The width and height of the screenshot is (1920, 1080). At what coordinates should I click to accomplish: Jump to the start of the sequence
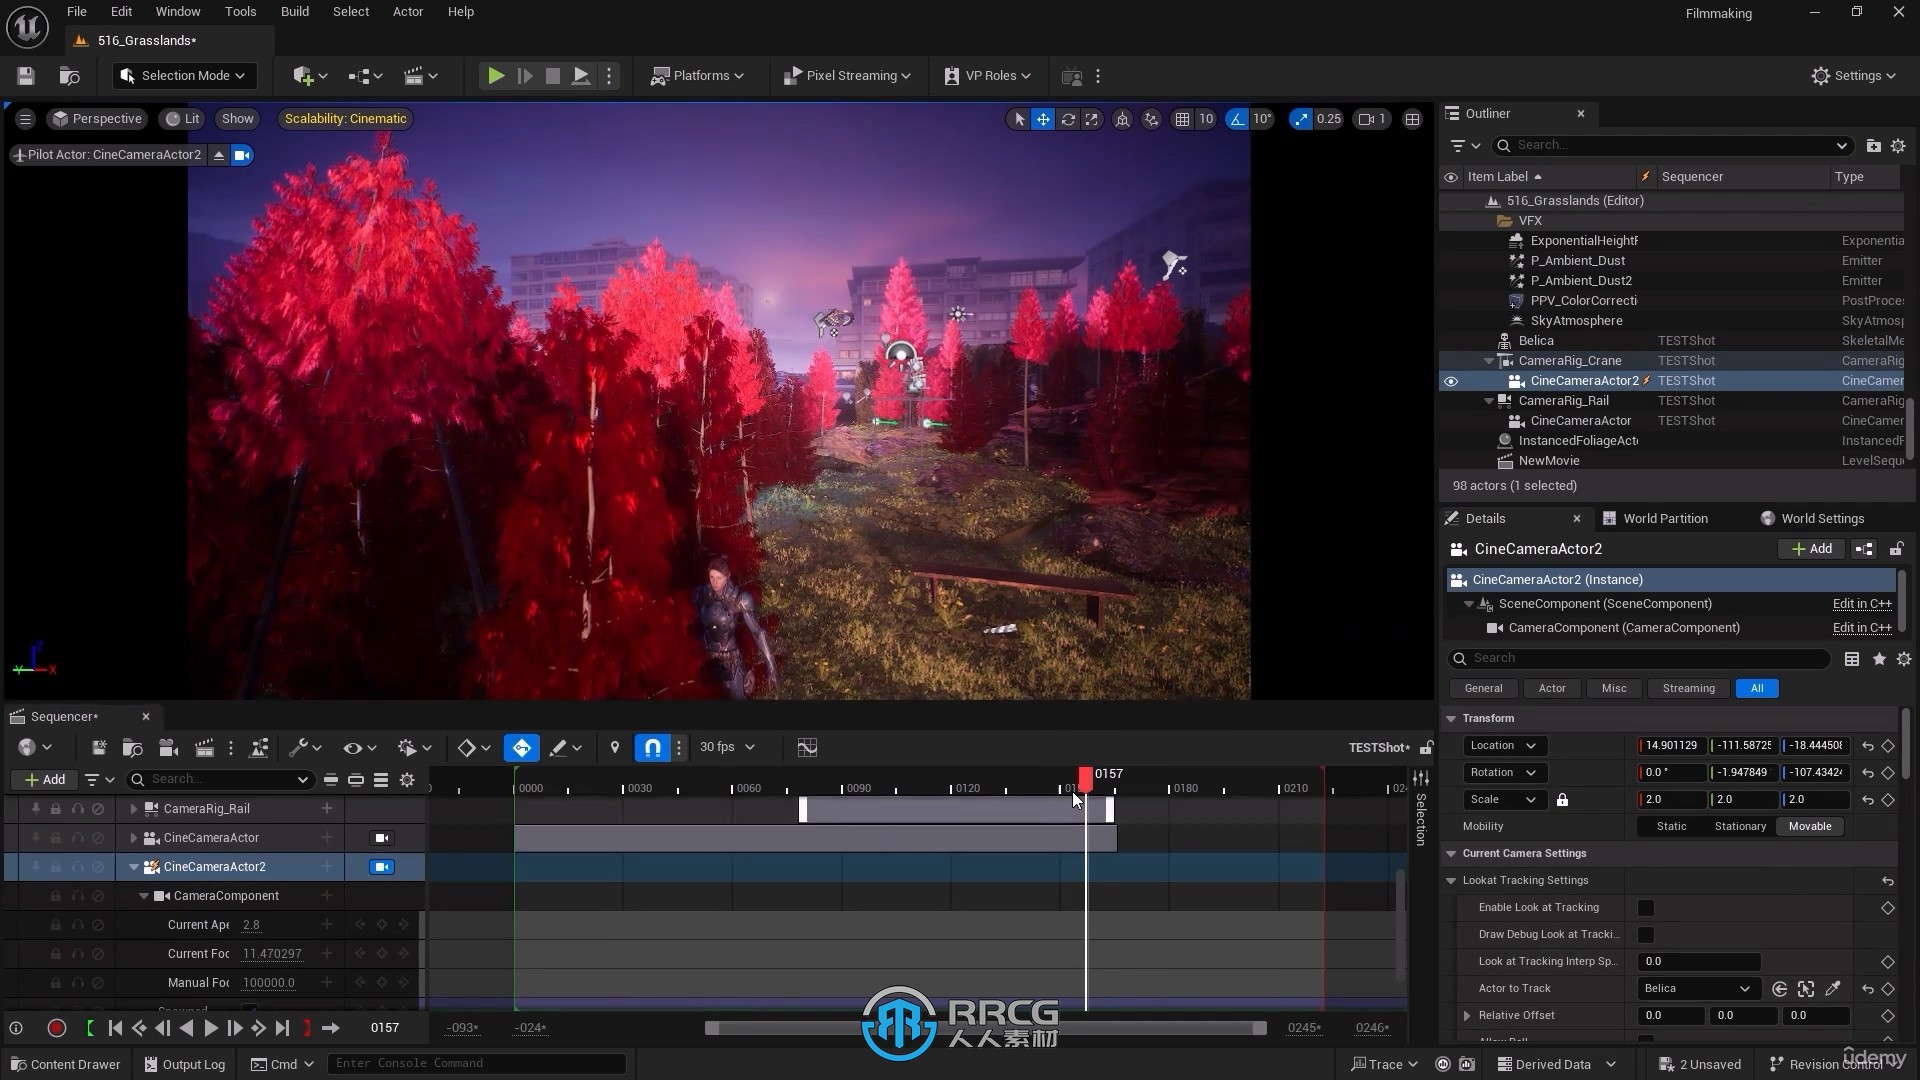pos(115,1028)
